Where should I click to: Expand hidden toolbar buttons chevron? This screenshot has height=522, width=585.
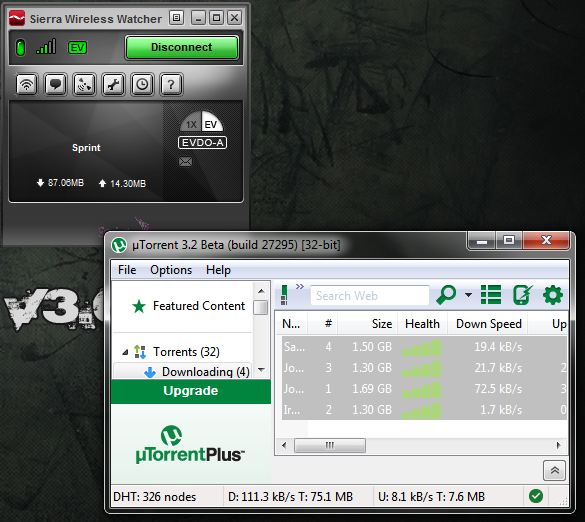point(300,287)
